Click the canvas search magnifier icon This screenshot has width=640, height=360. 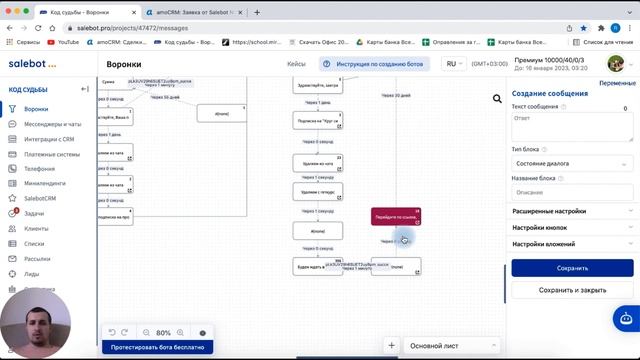[497, 99]
